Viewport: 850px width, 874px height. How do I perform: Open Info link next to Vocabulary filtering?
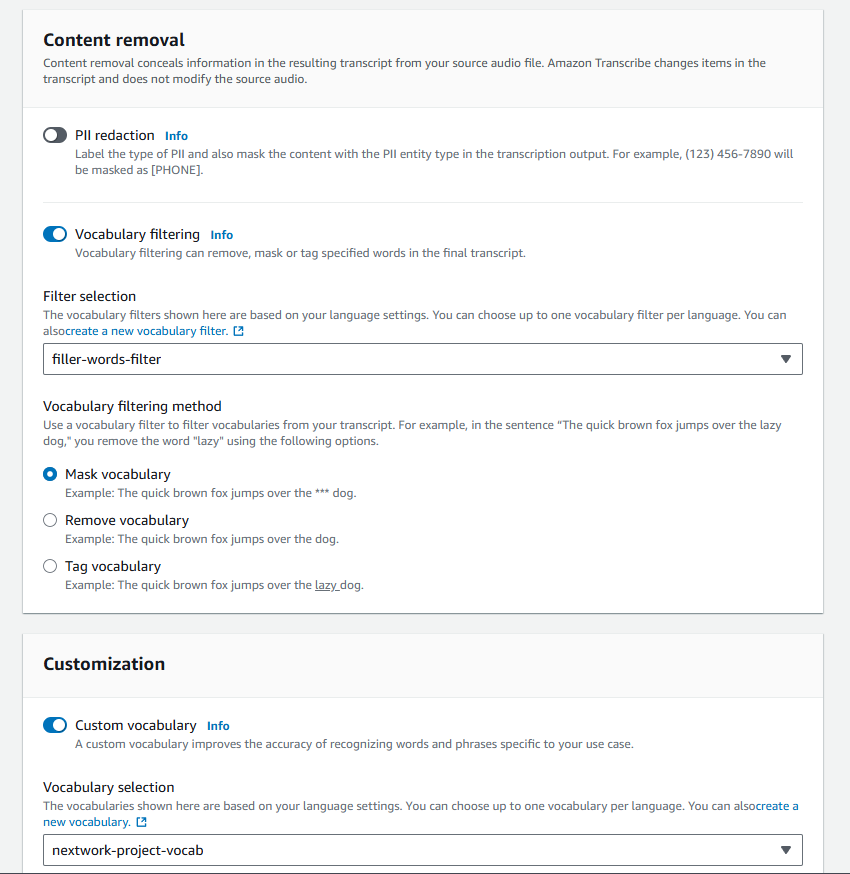[221, 235]
